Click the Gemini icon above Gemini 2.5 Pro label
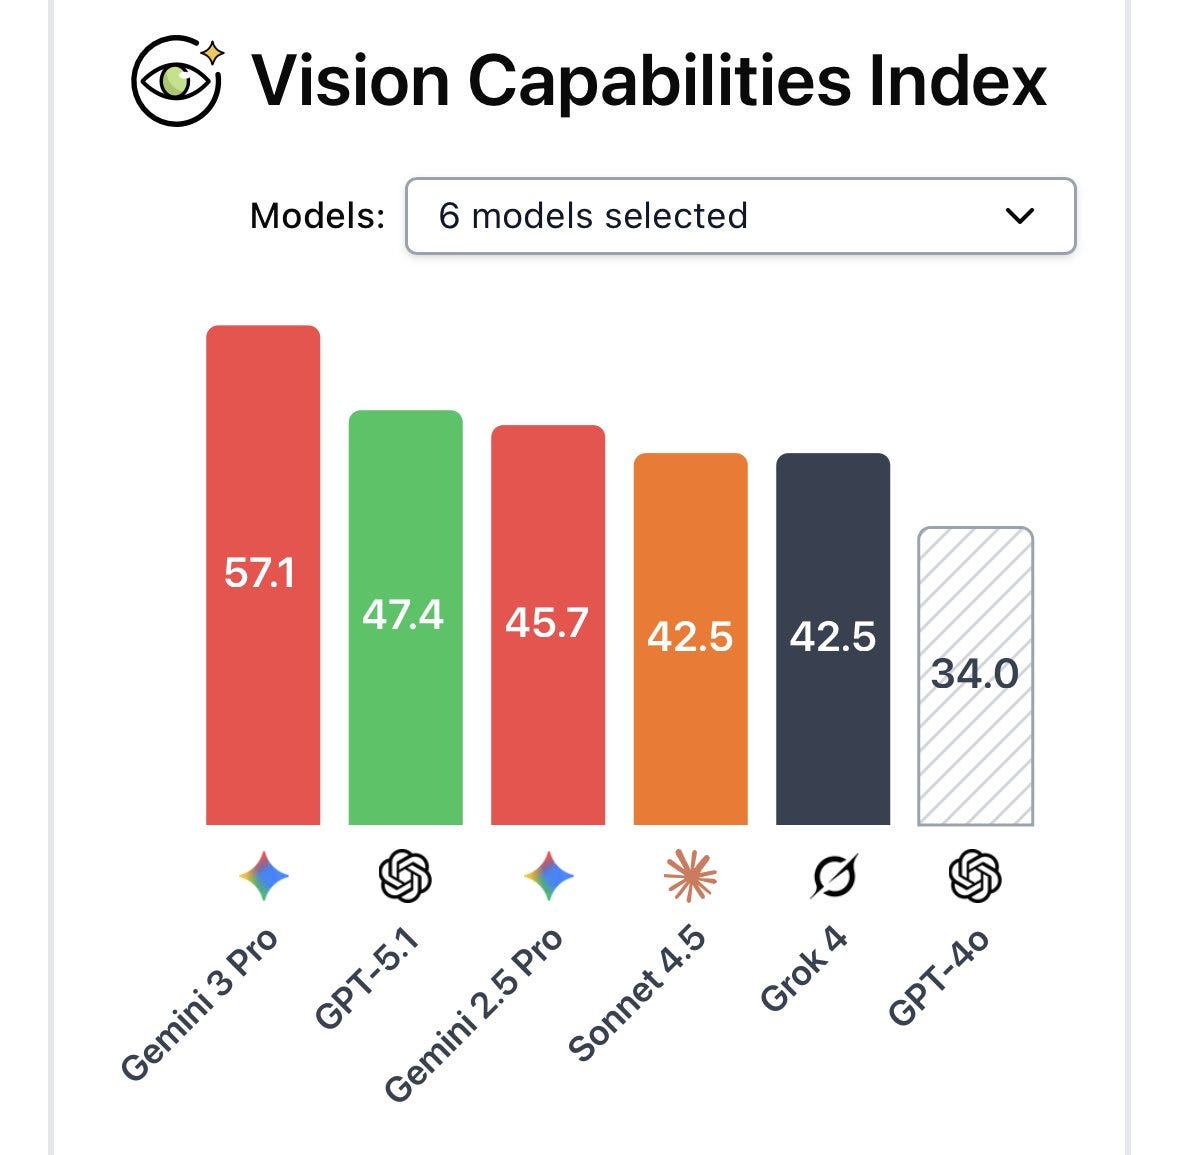The image size is (1179, 1155). coord(549,876)
